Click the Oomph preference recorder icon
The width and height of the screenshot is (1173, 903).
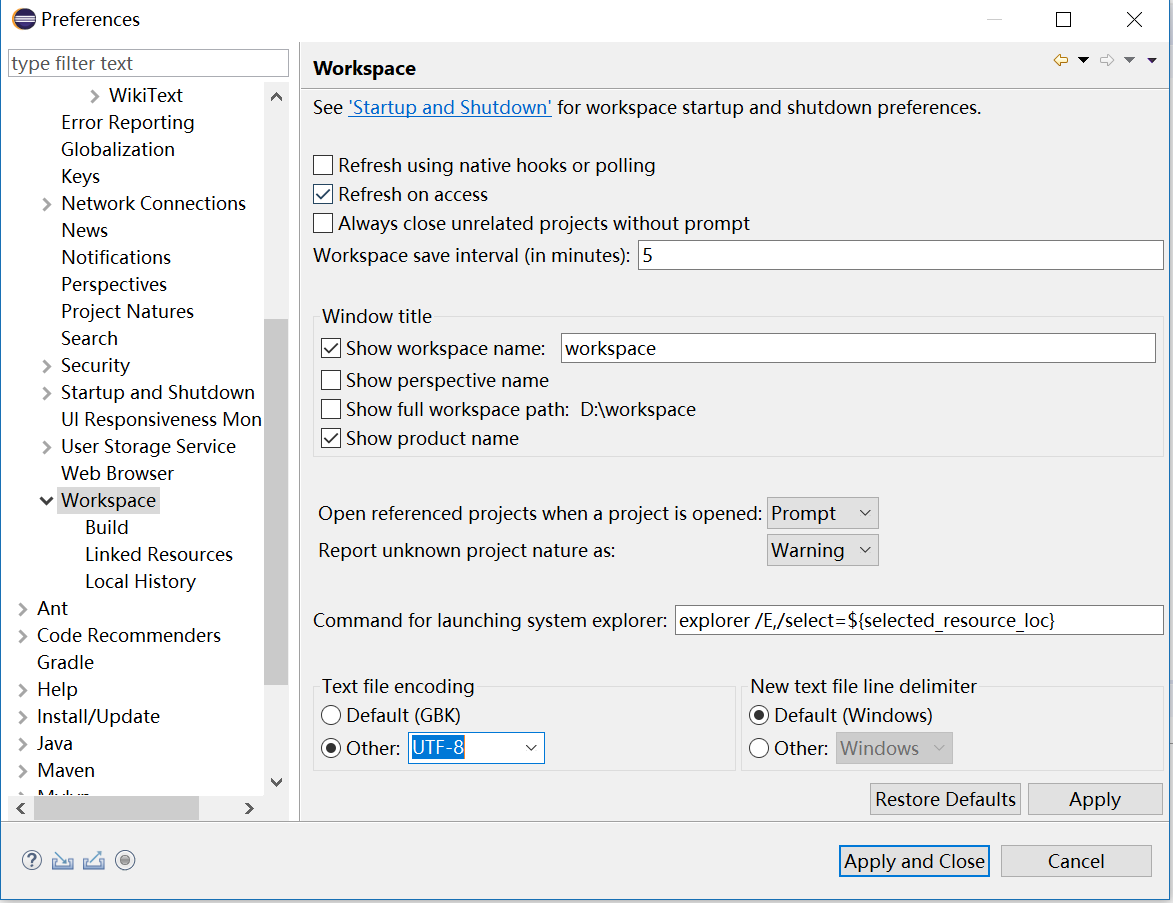(x=124, y=860)
